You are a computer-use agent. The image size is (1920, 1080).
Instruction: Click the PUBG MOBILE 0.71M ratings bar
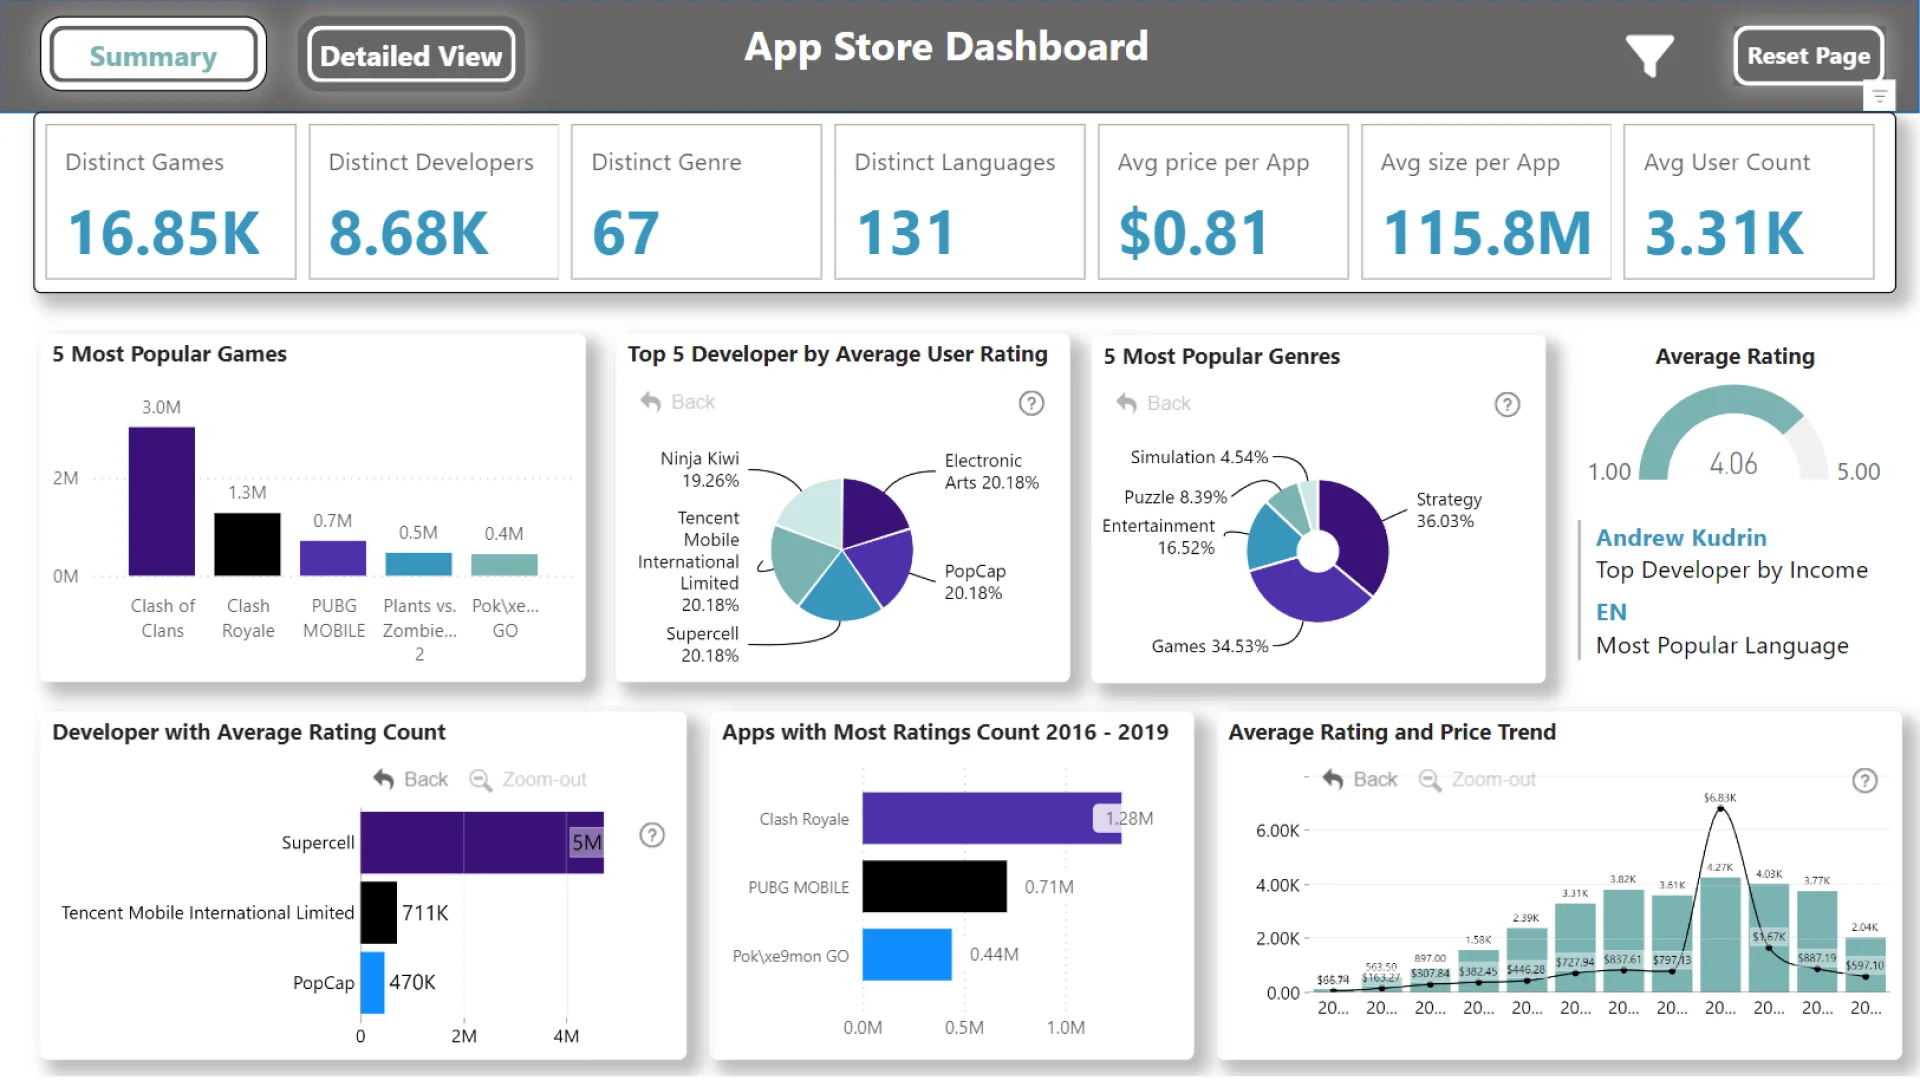click(x=935, y=886)
